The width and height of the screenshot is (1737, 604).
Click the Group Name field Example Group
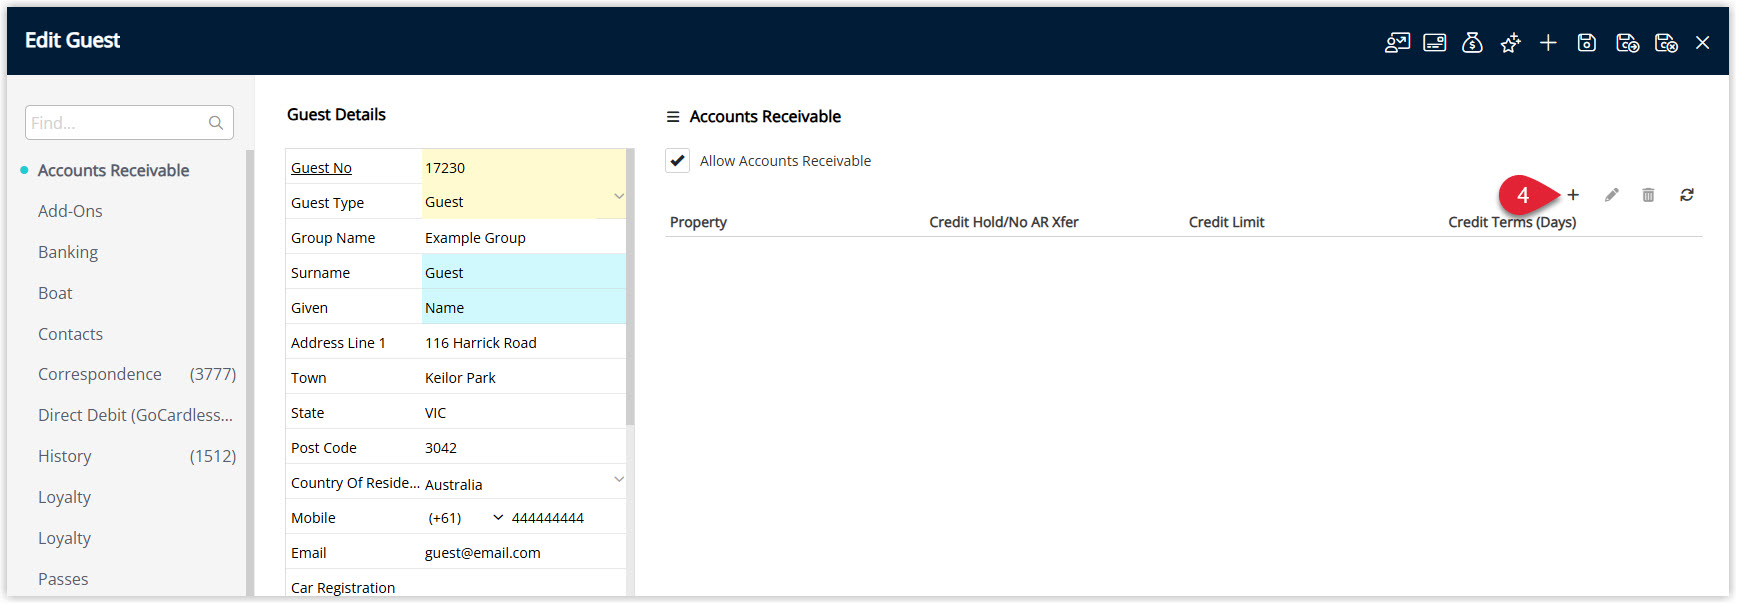(x=523, y=237)
